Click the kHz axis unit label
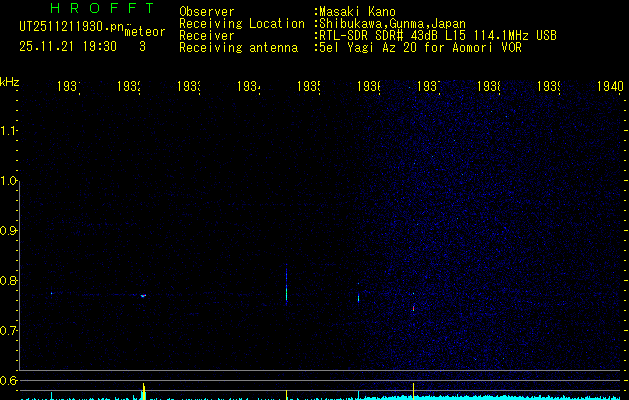629x400 pixels. pos(10,82)
